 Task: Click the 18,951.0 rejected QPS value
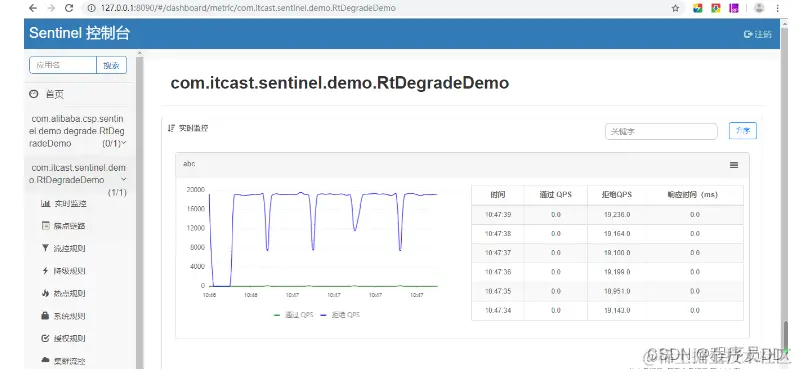pos(617,291)
